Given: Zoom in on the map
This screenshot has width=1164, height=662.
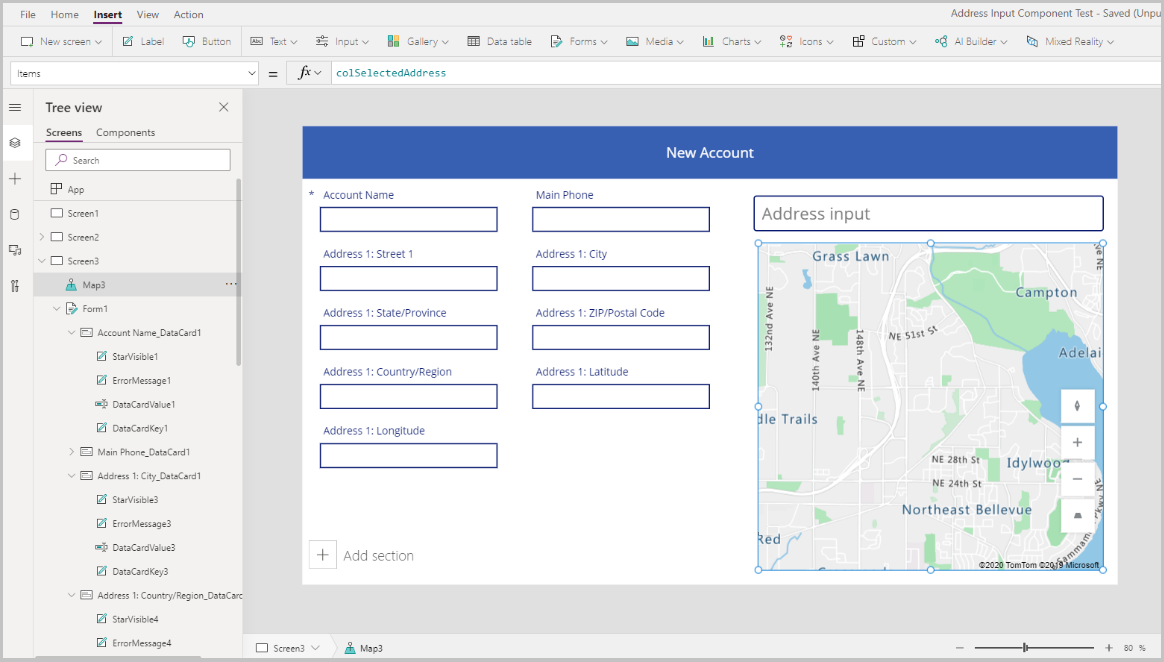Looking at the screenshot, I should 1077,442.
